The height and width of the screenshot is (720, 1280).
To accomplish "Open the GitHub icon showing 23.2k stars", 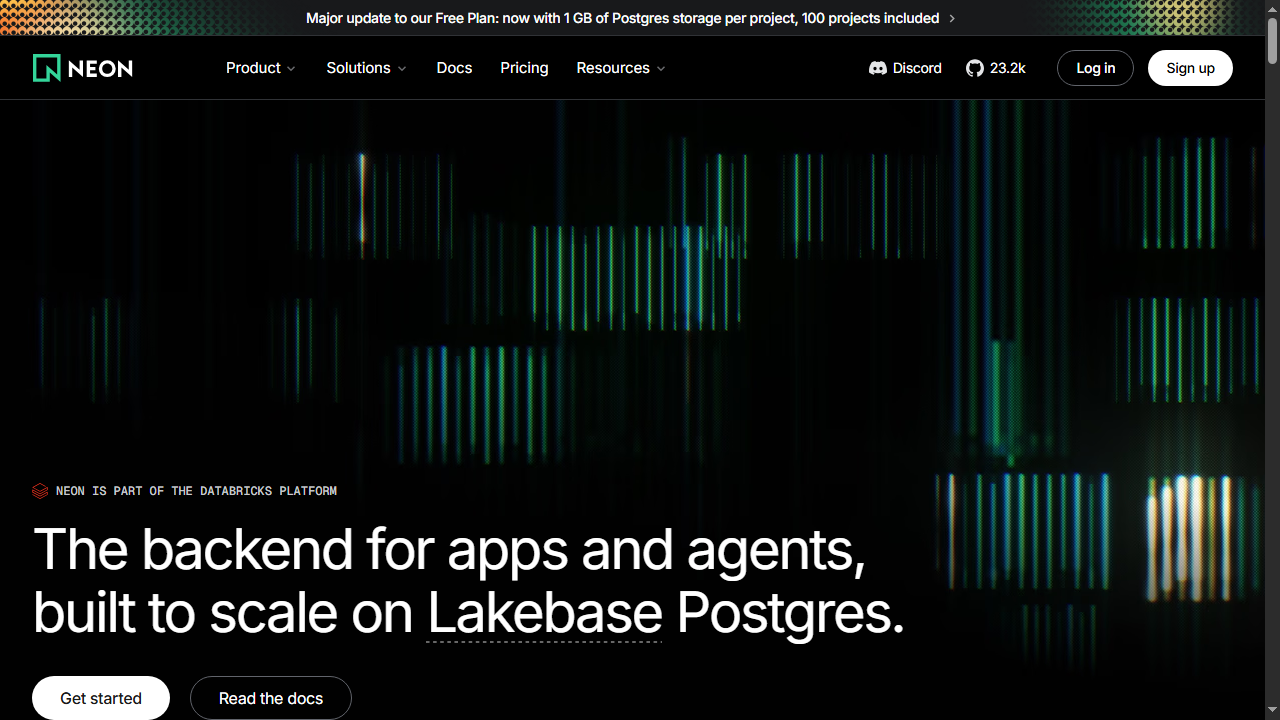I will click(x=975, y=68).
